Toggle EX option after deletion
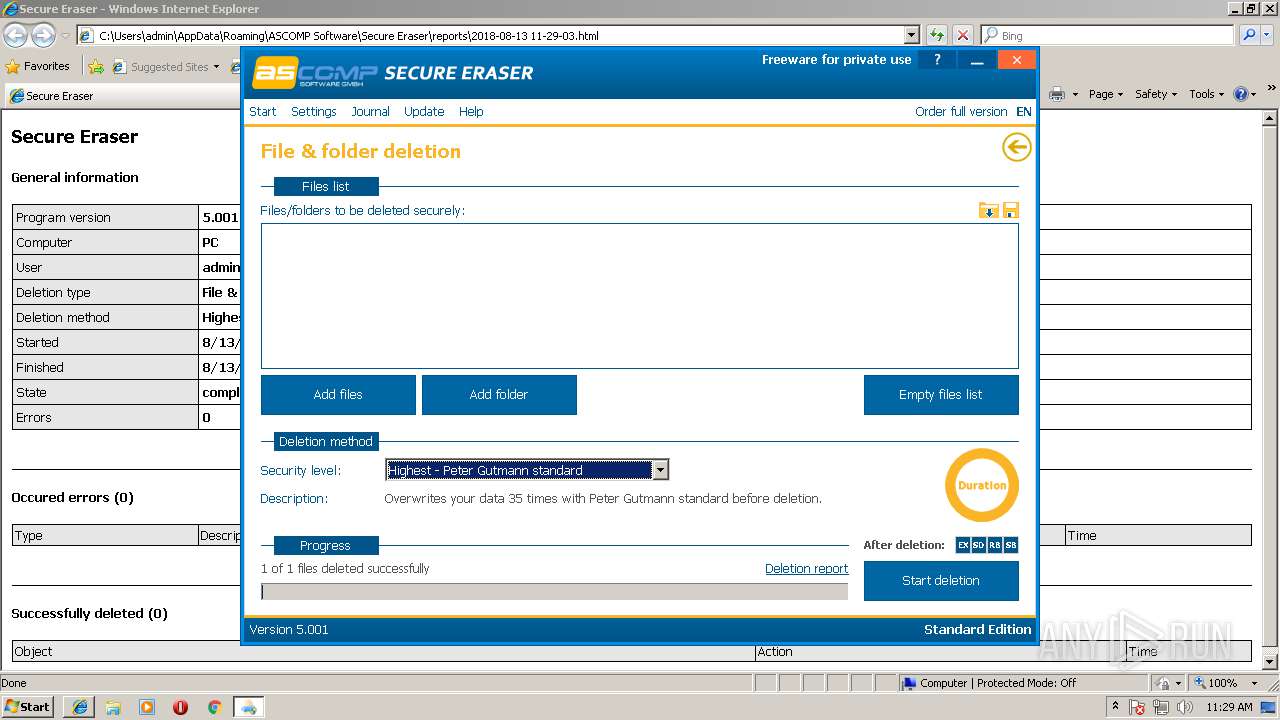The height and width of the screenshot is (720, 1280). pyautogui.click(x=963, y=545)
